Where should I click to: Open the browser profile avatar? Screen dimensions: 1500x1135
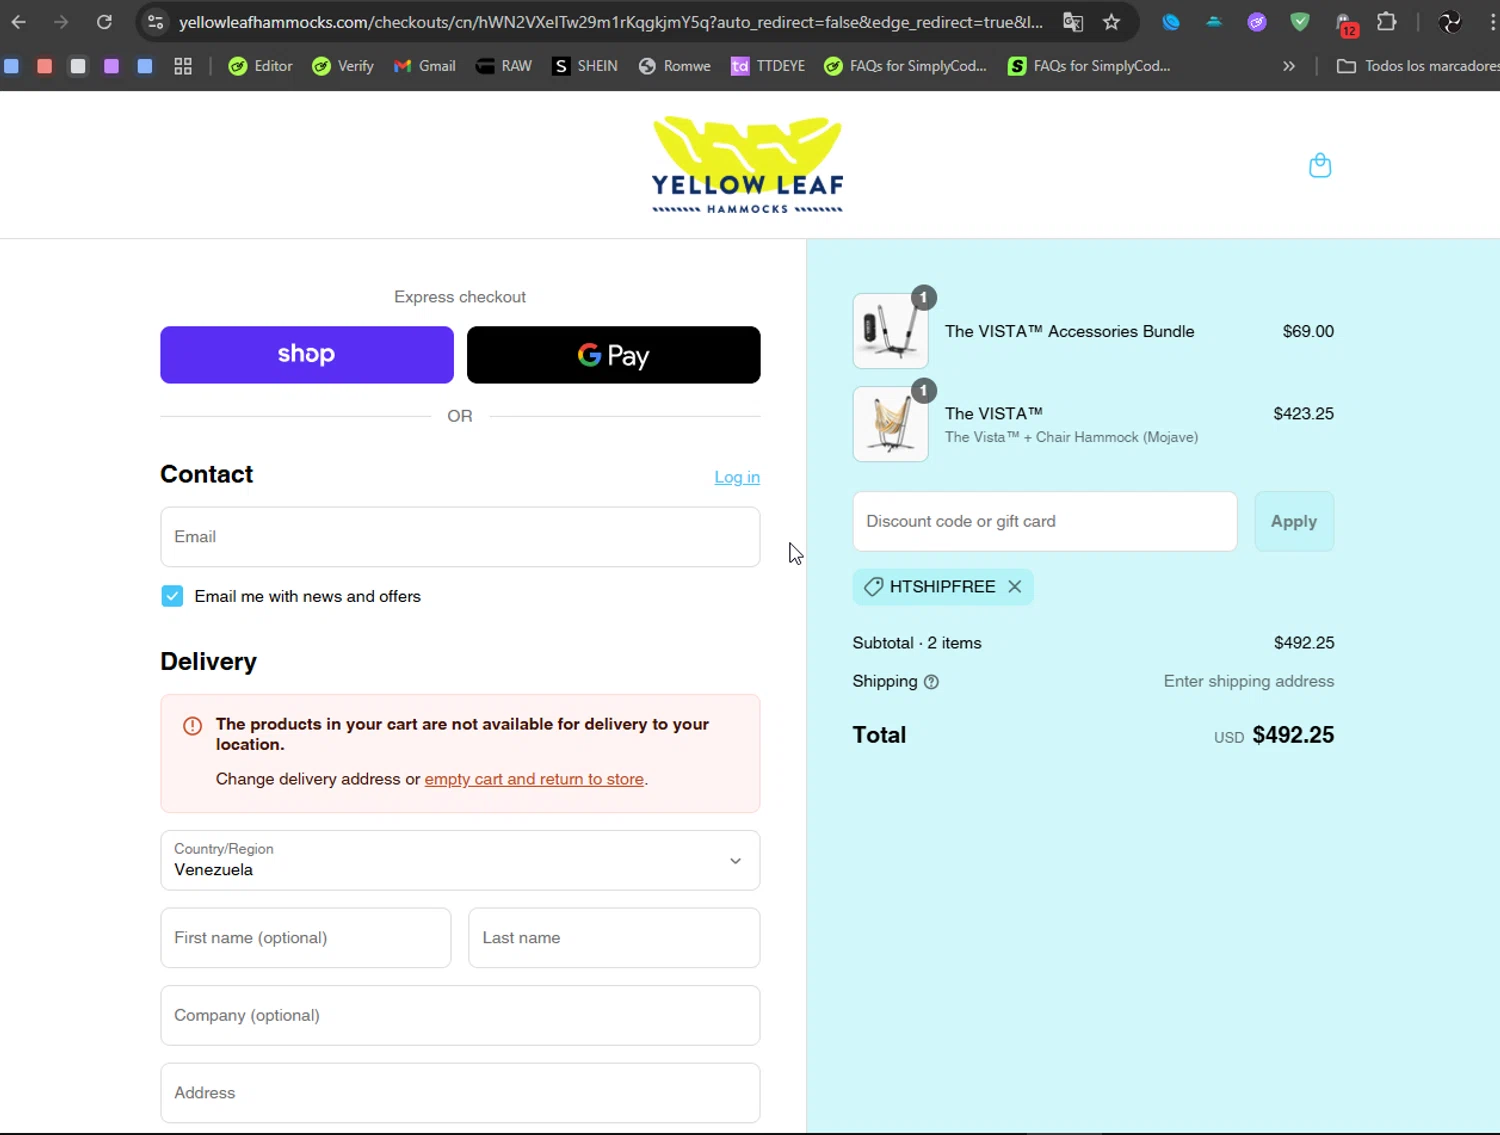[1449, 22]
